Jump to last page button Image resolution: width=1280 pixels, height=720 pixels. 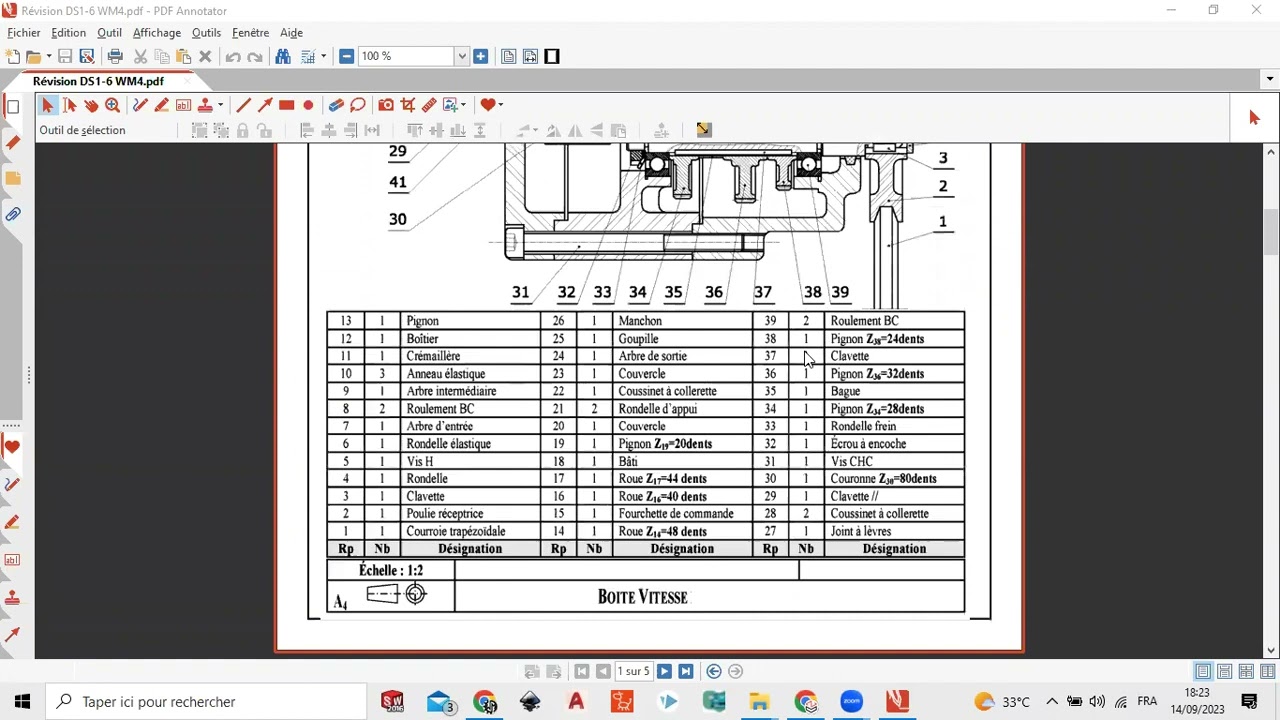[x=686, y=672]
